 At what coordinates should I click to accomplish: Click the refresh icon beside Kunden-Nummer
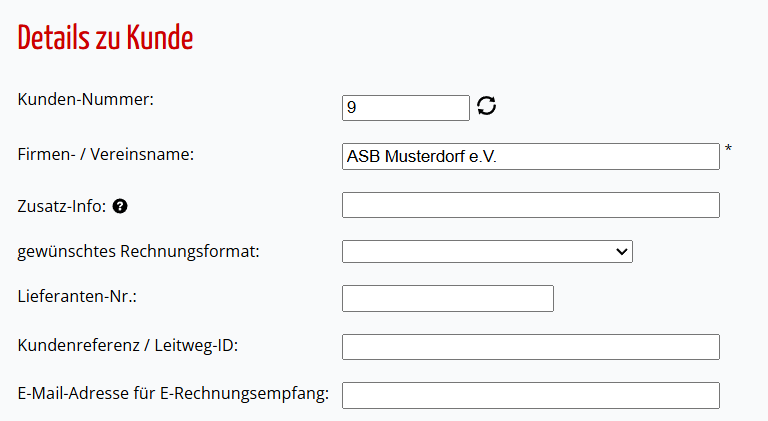(x=486, y=106)
